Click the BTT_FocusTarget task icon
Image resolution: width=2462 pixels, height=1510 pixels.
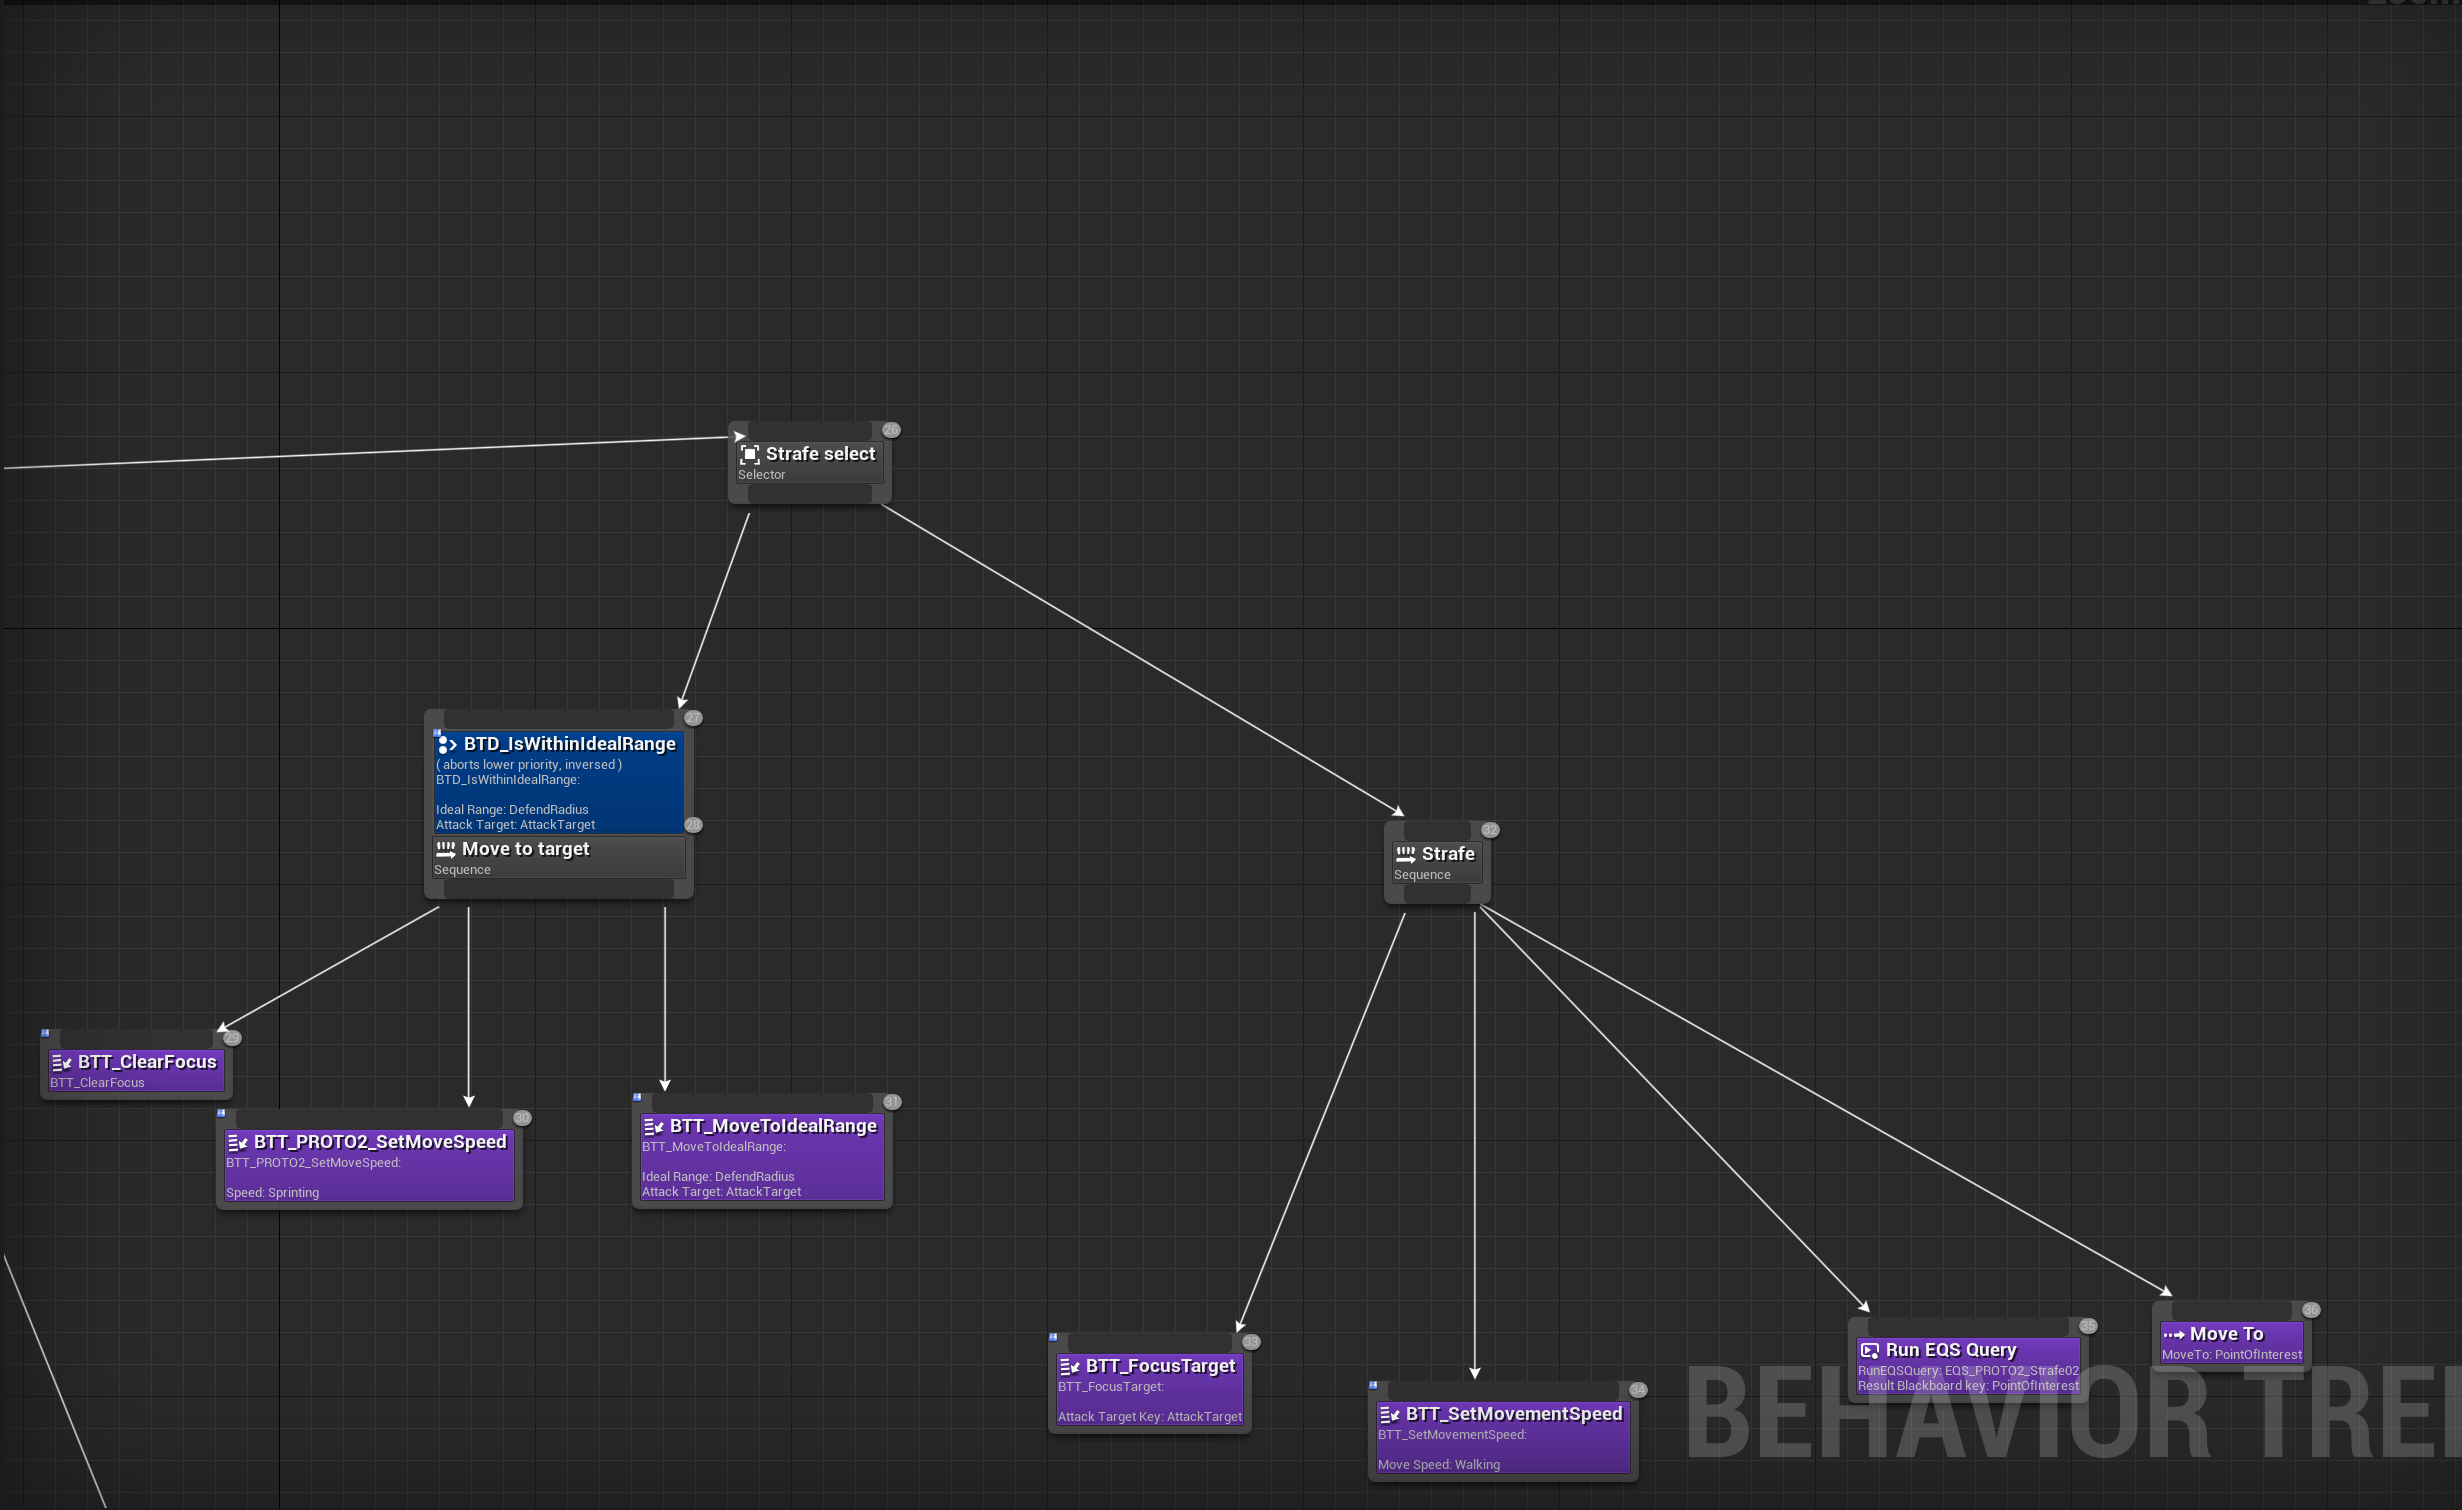coord(1069,1366)
